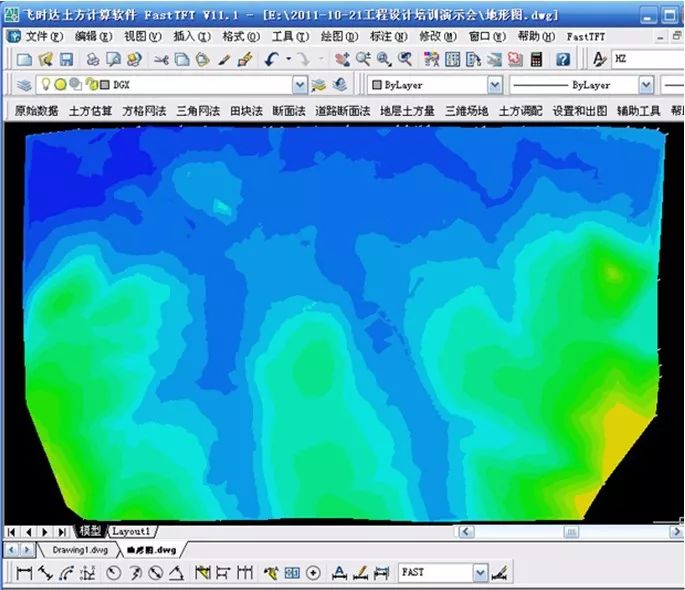Viewport: 685px width, 590px height.
Task: Click the Center Mark tool icon
Action: click(313, 573)
